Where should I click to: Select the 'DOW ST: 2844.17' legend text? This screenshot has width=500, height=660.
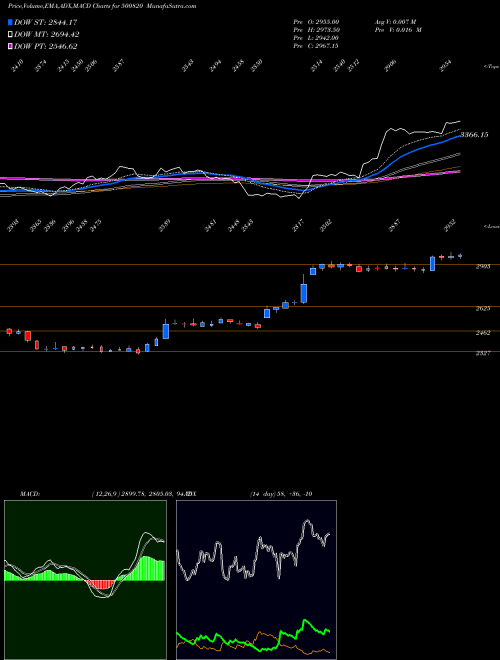point(45,22)
